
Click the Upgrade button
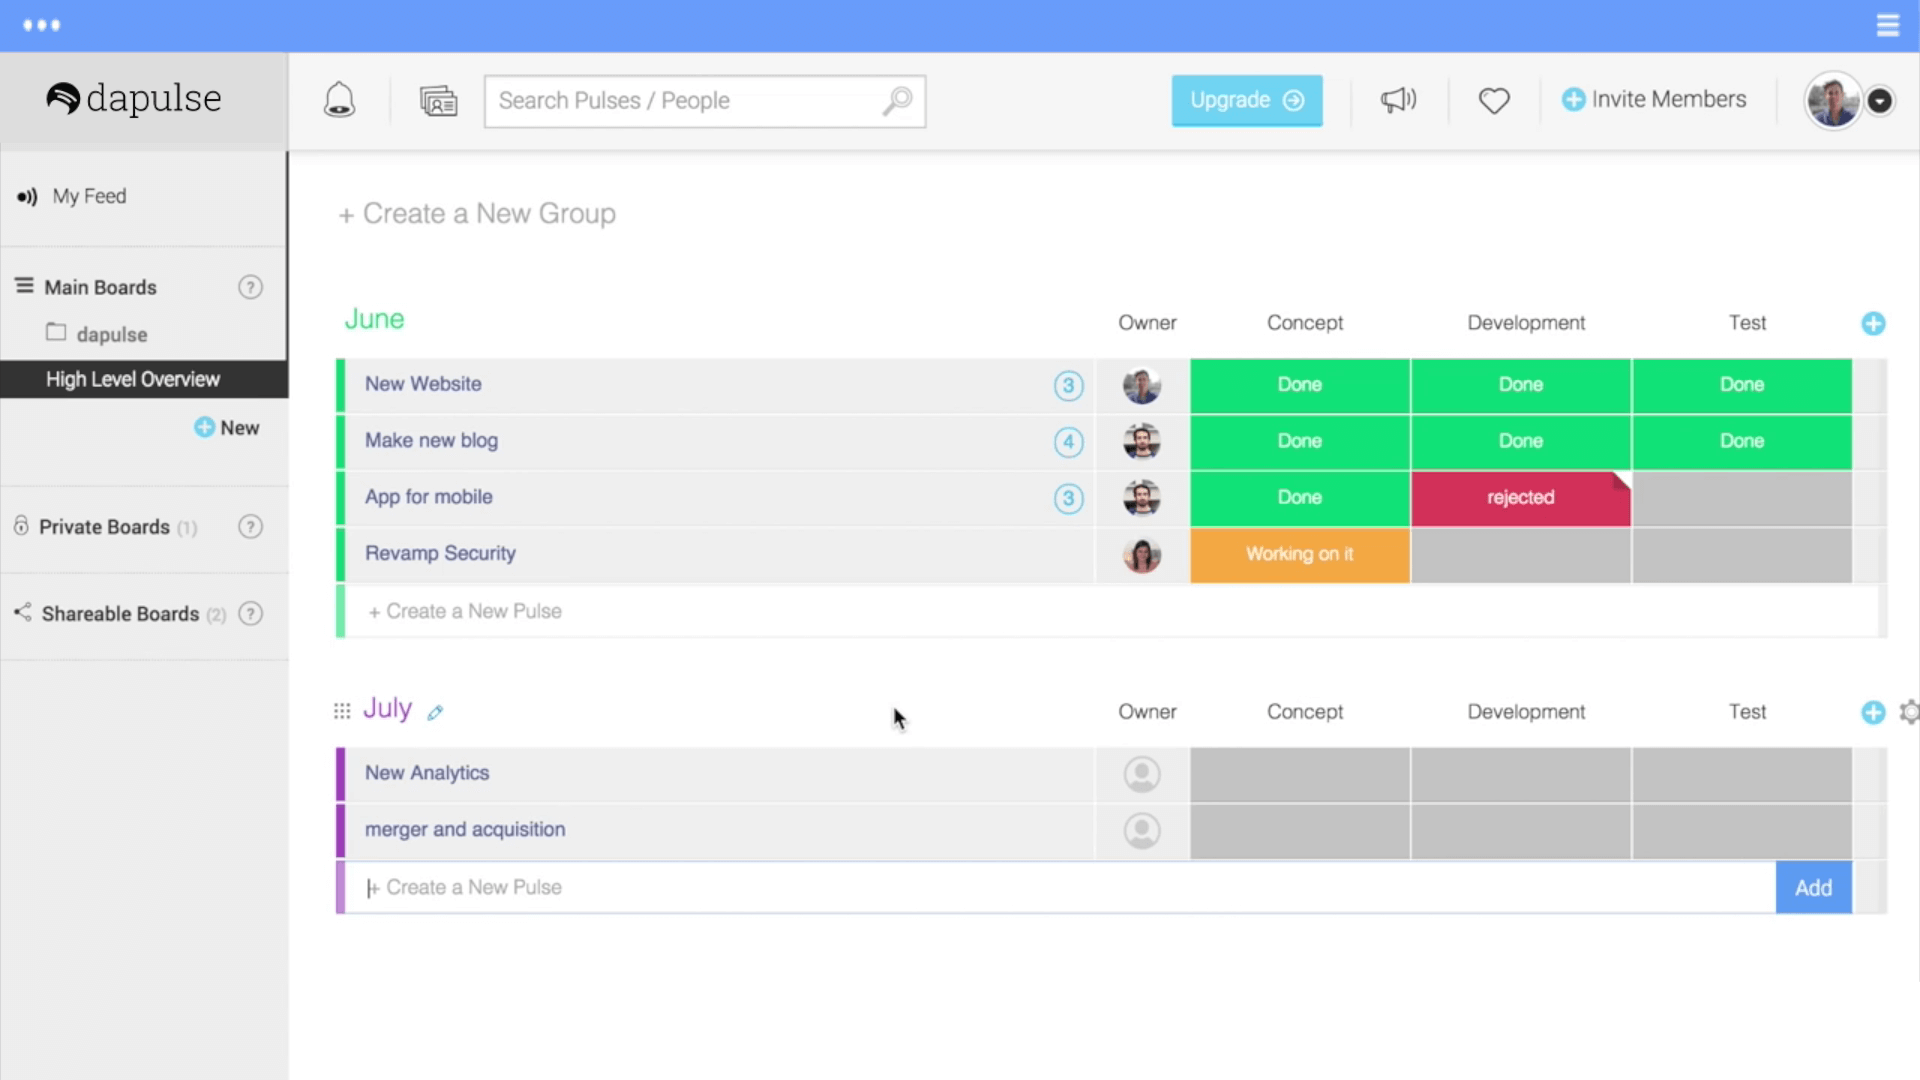1246,100
